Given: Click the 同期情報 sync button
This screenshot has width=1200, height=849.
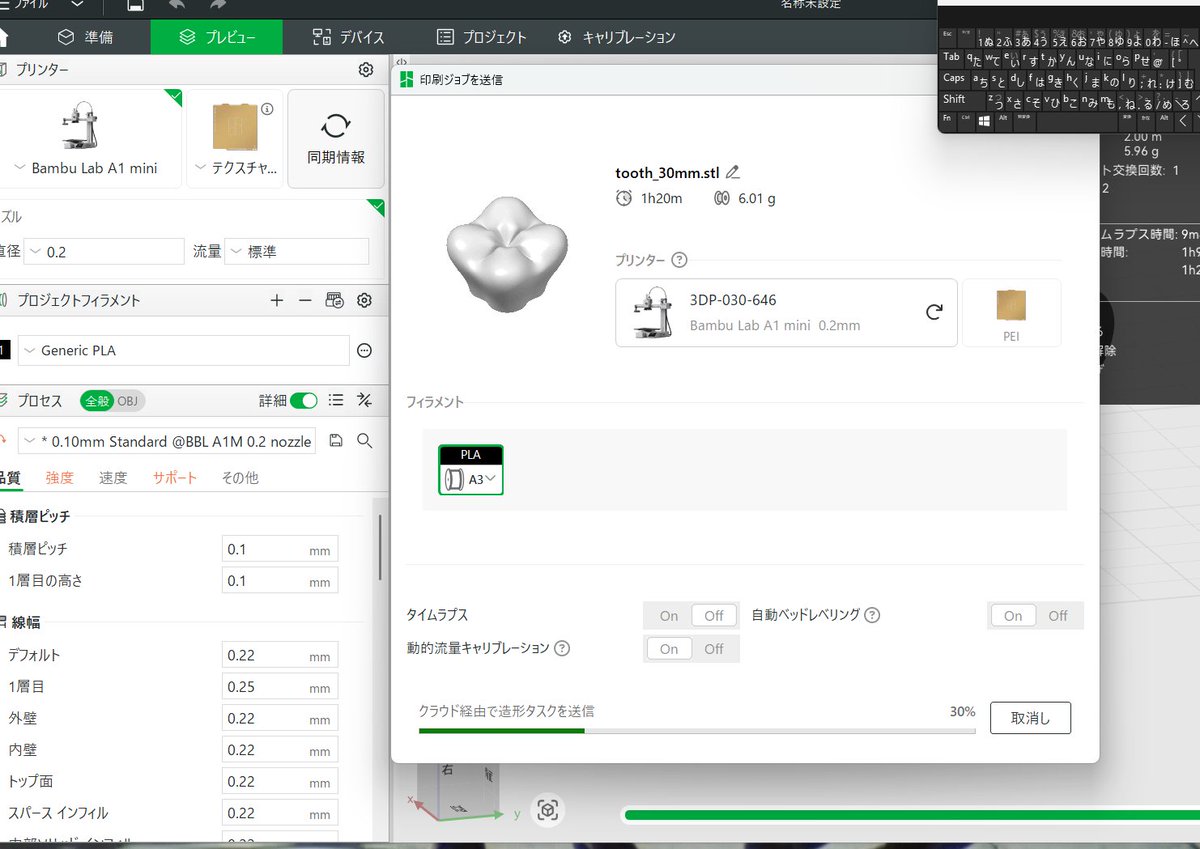Looking at the screenshot, I should [x=336, y=138].
